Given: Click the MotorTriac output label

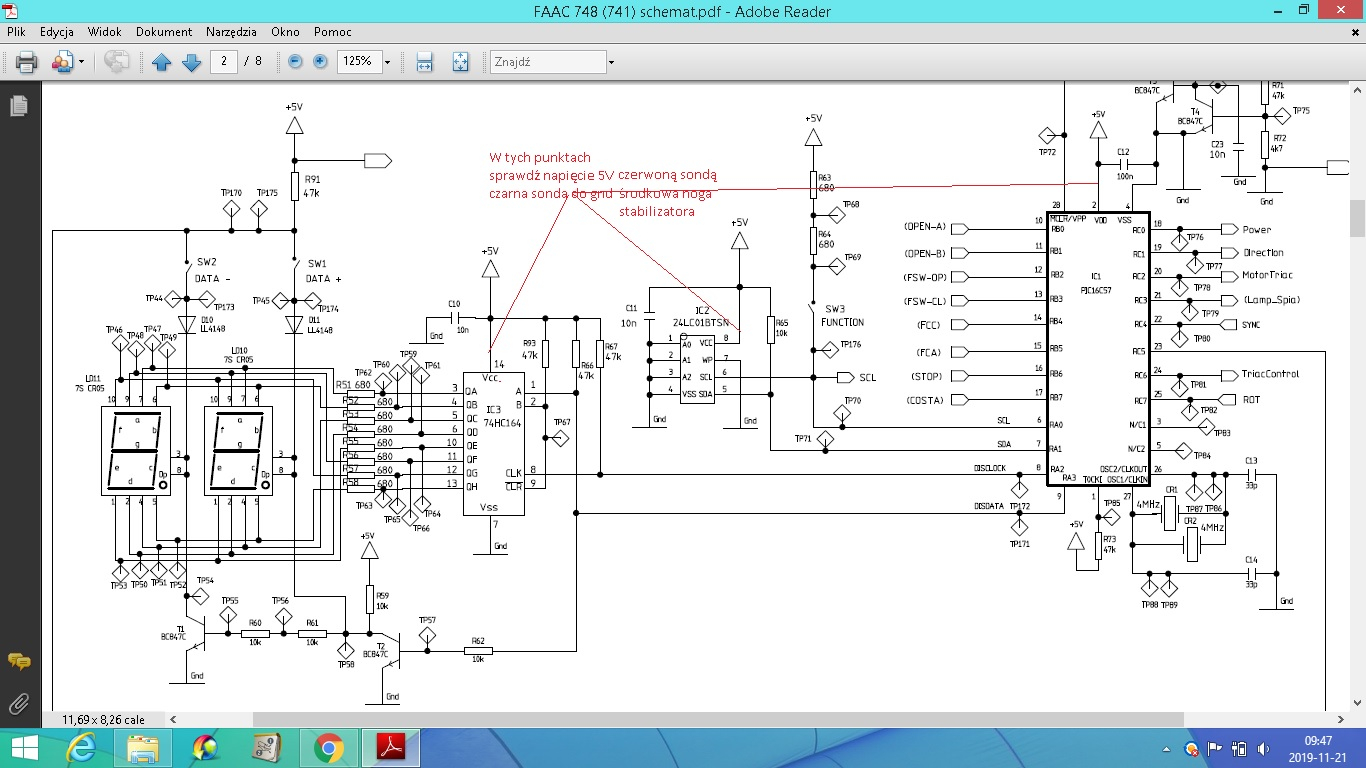Looking at the screenshot, I should [1270, 276].
